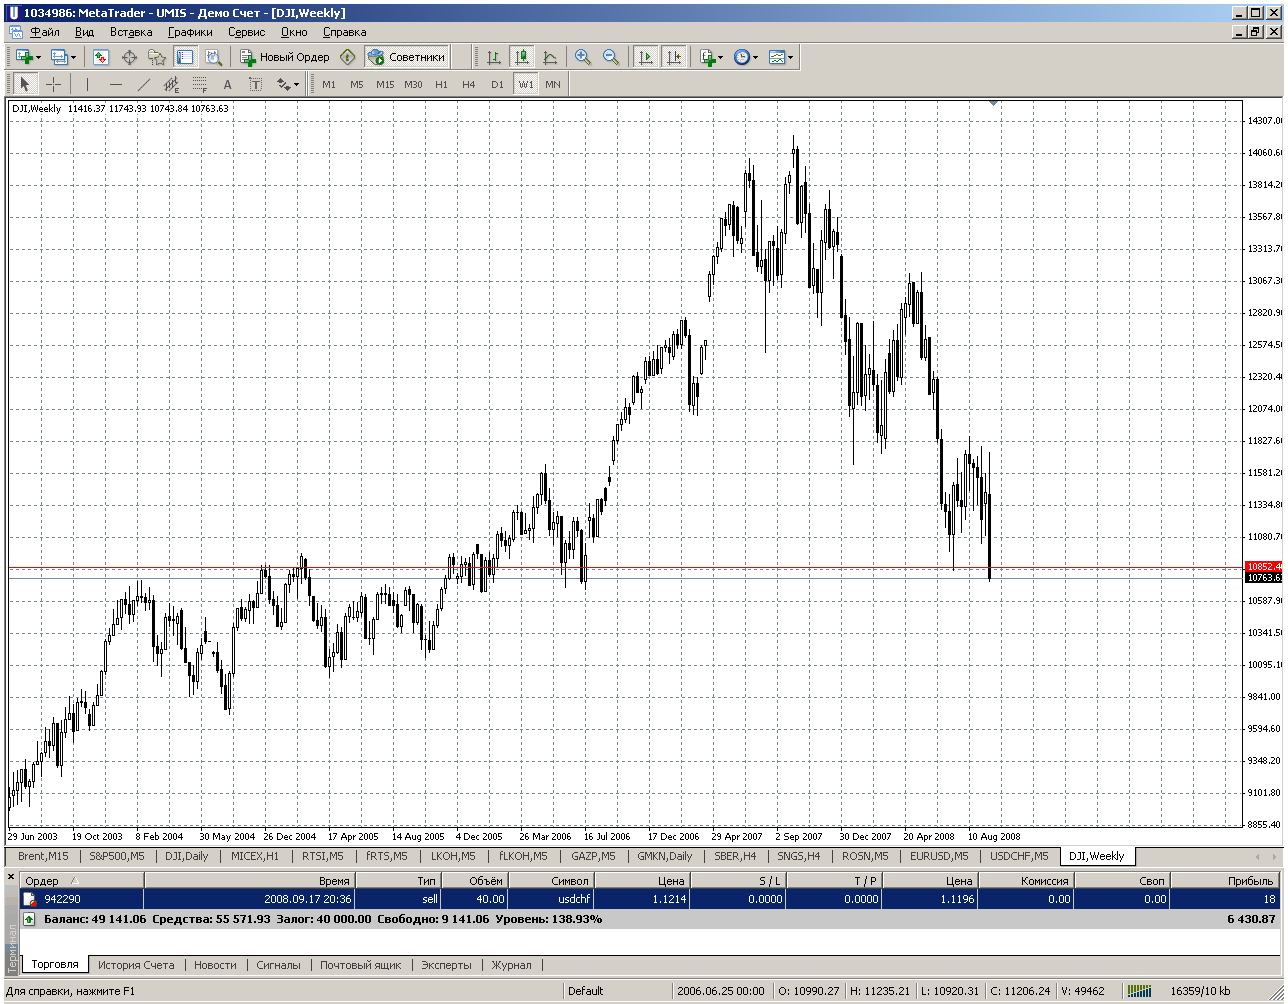
Task: Open the Графики menu
Action: coord(190,32)
